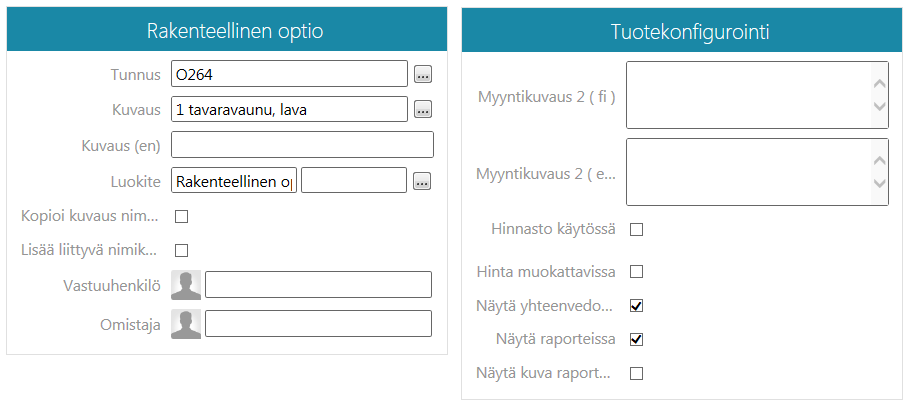The width and height of the screenshot is (911, 408).
Task: Click the Omistaja person avatar icon
Action: click(x=186, y=324)
